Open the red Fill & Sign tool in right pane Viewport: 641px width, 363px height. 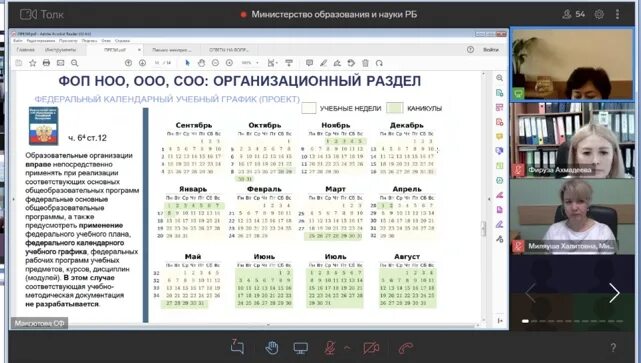[500, 195]
